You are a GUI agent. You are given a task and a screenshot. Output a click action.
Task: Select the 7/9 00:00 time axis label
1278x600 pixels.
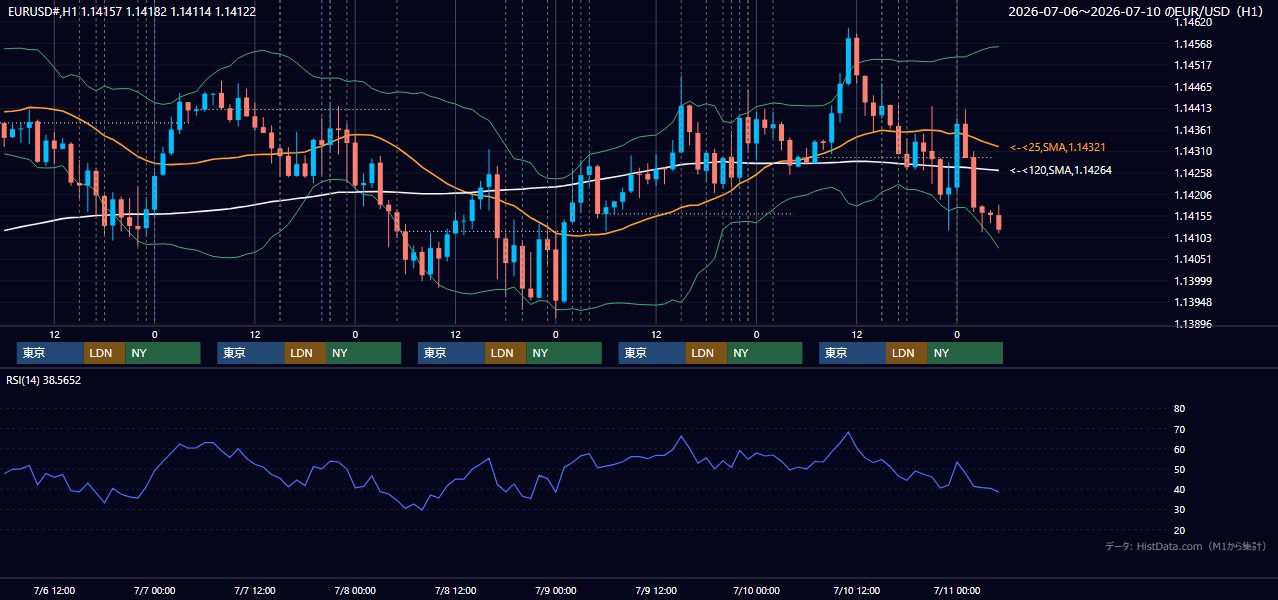tap(556, 590)
